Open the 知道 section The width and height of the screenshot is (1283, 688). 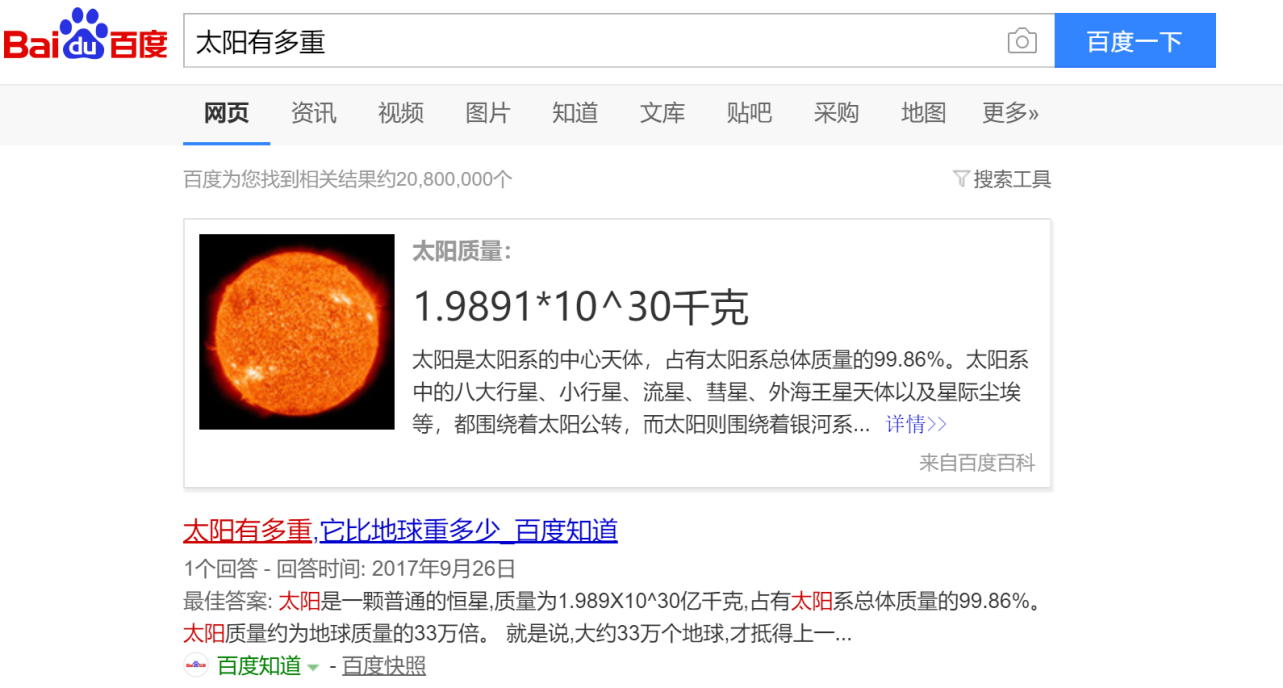(574, 113)
